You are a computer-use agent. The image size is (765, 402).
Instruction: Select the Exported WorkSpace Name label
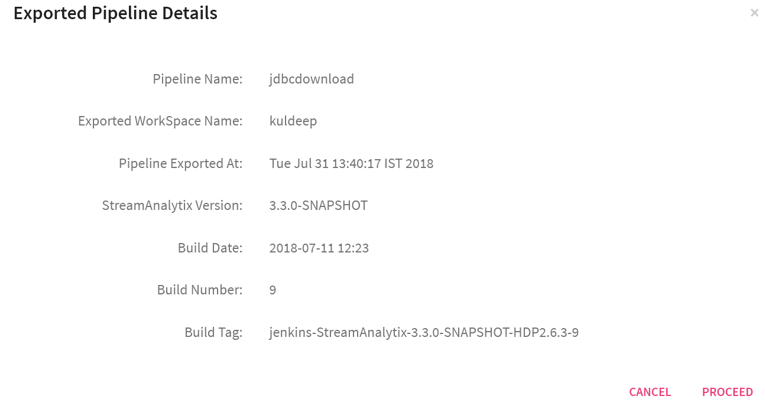point(160,121)
